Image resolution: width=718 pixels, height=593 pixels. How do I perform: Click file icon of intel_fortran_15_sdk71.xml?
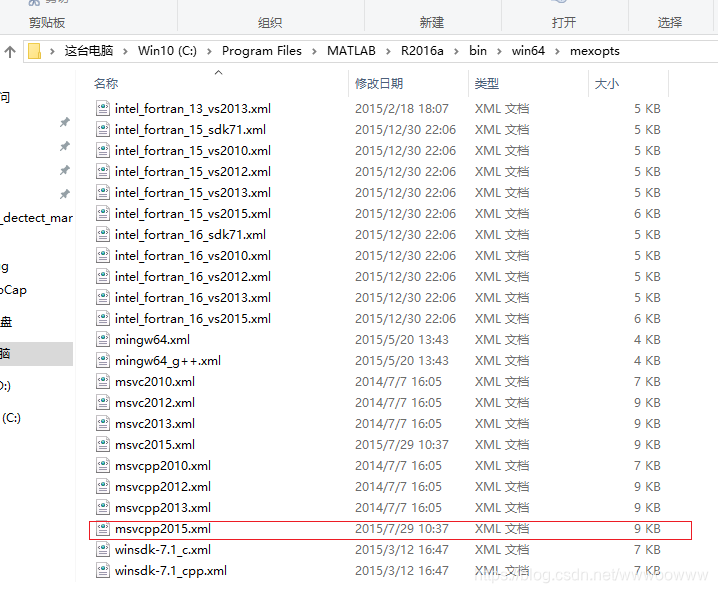(103, 130)
